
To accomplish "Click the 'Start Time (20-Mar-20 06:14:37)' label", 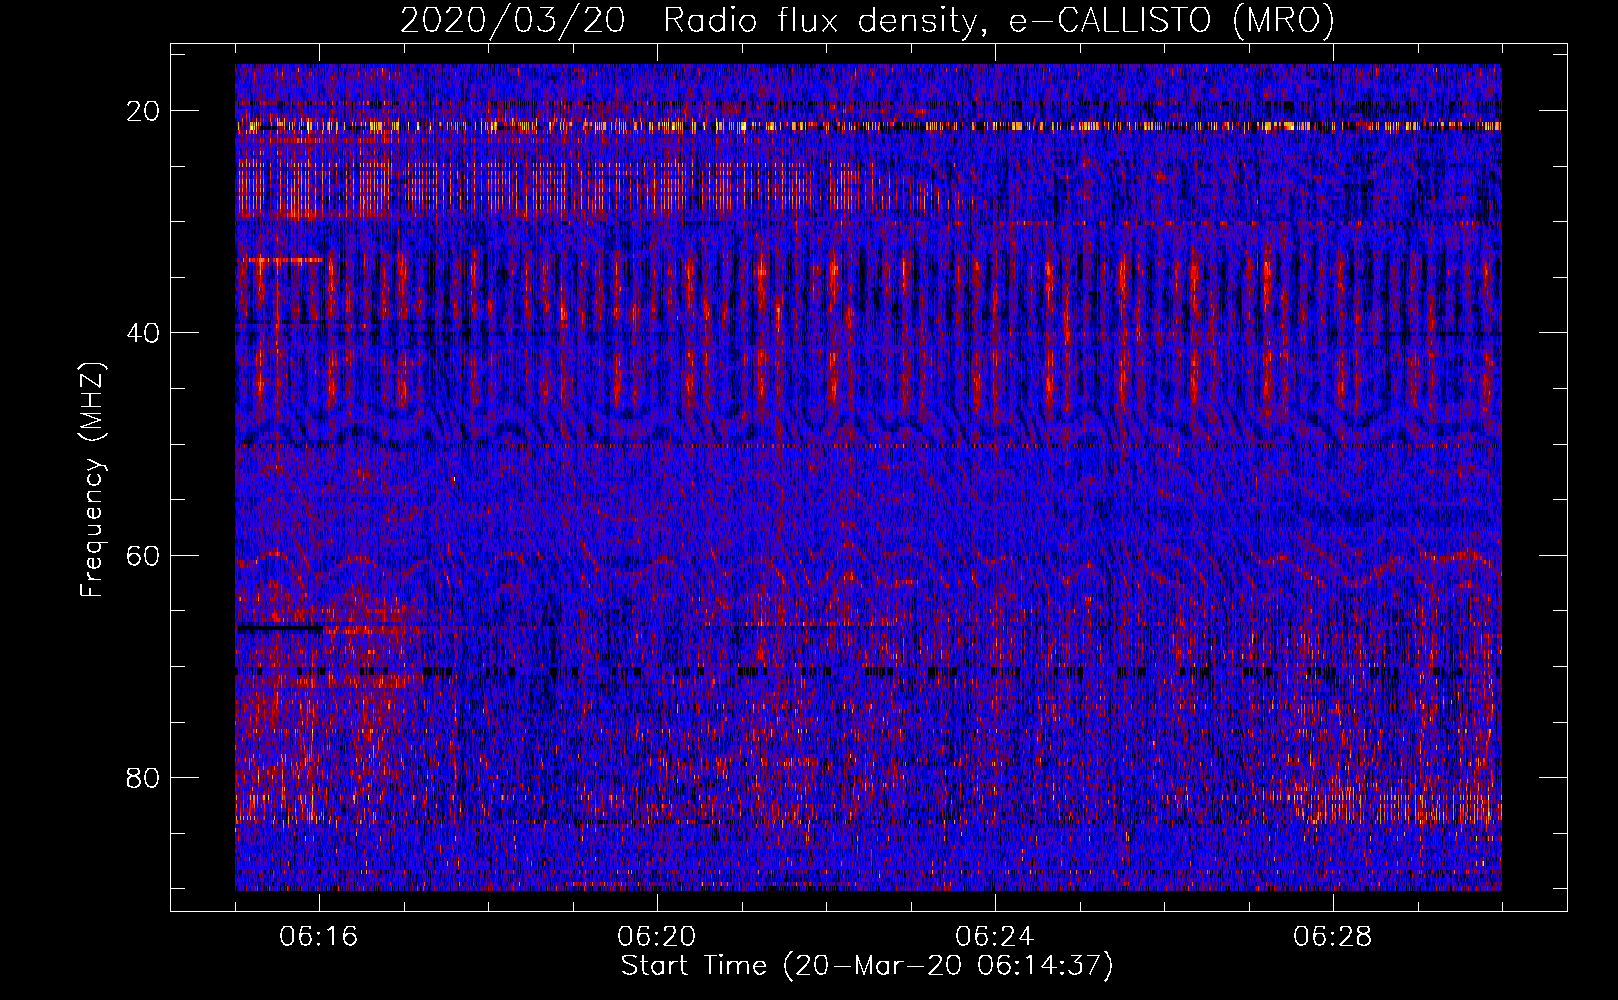I will [867, 966].
